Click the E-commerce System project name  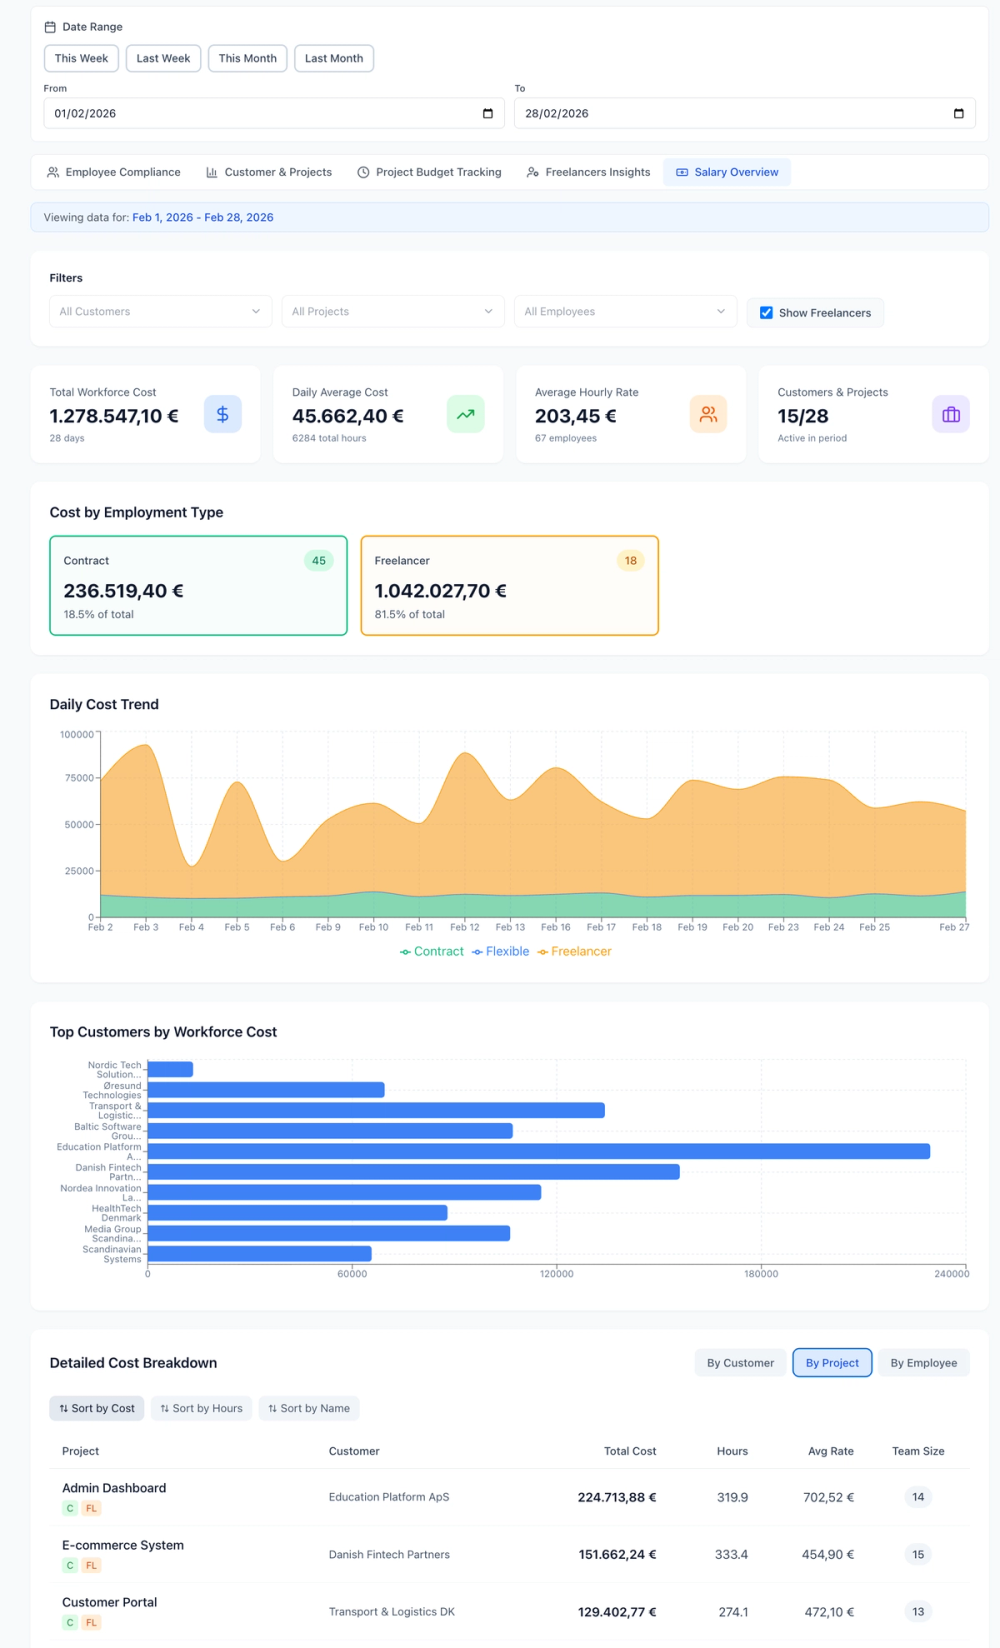pos(123,1545)
